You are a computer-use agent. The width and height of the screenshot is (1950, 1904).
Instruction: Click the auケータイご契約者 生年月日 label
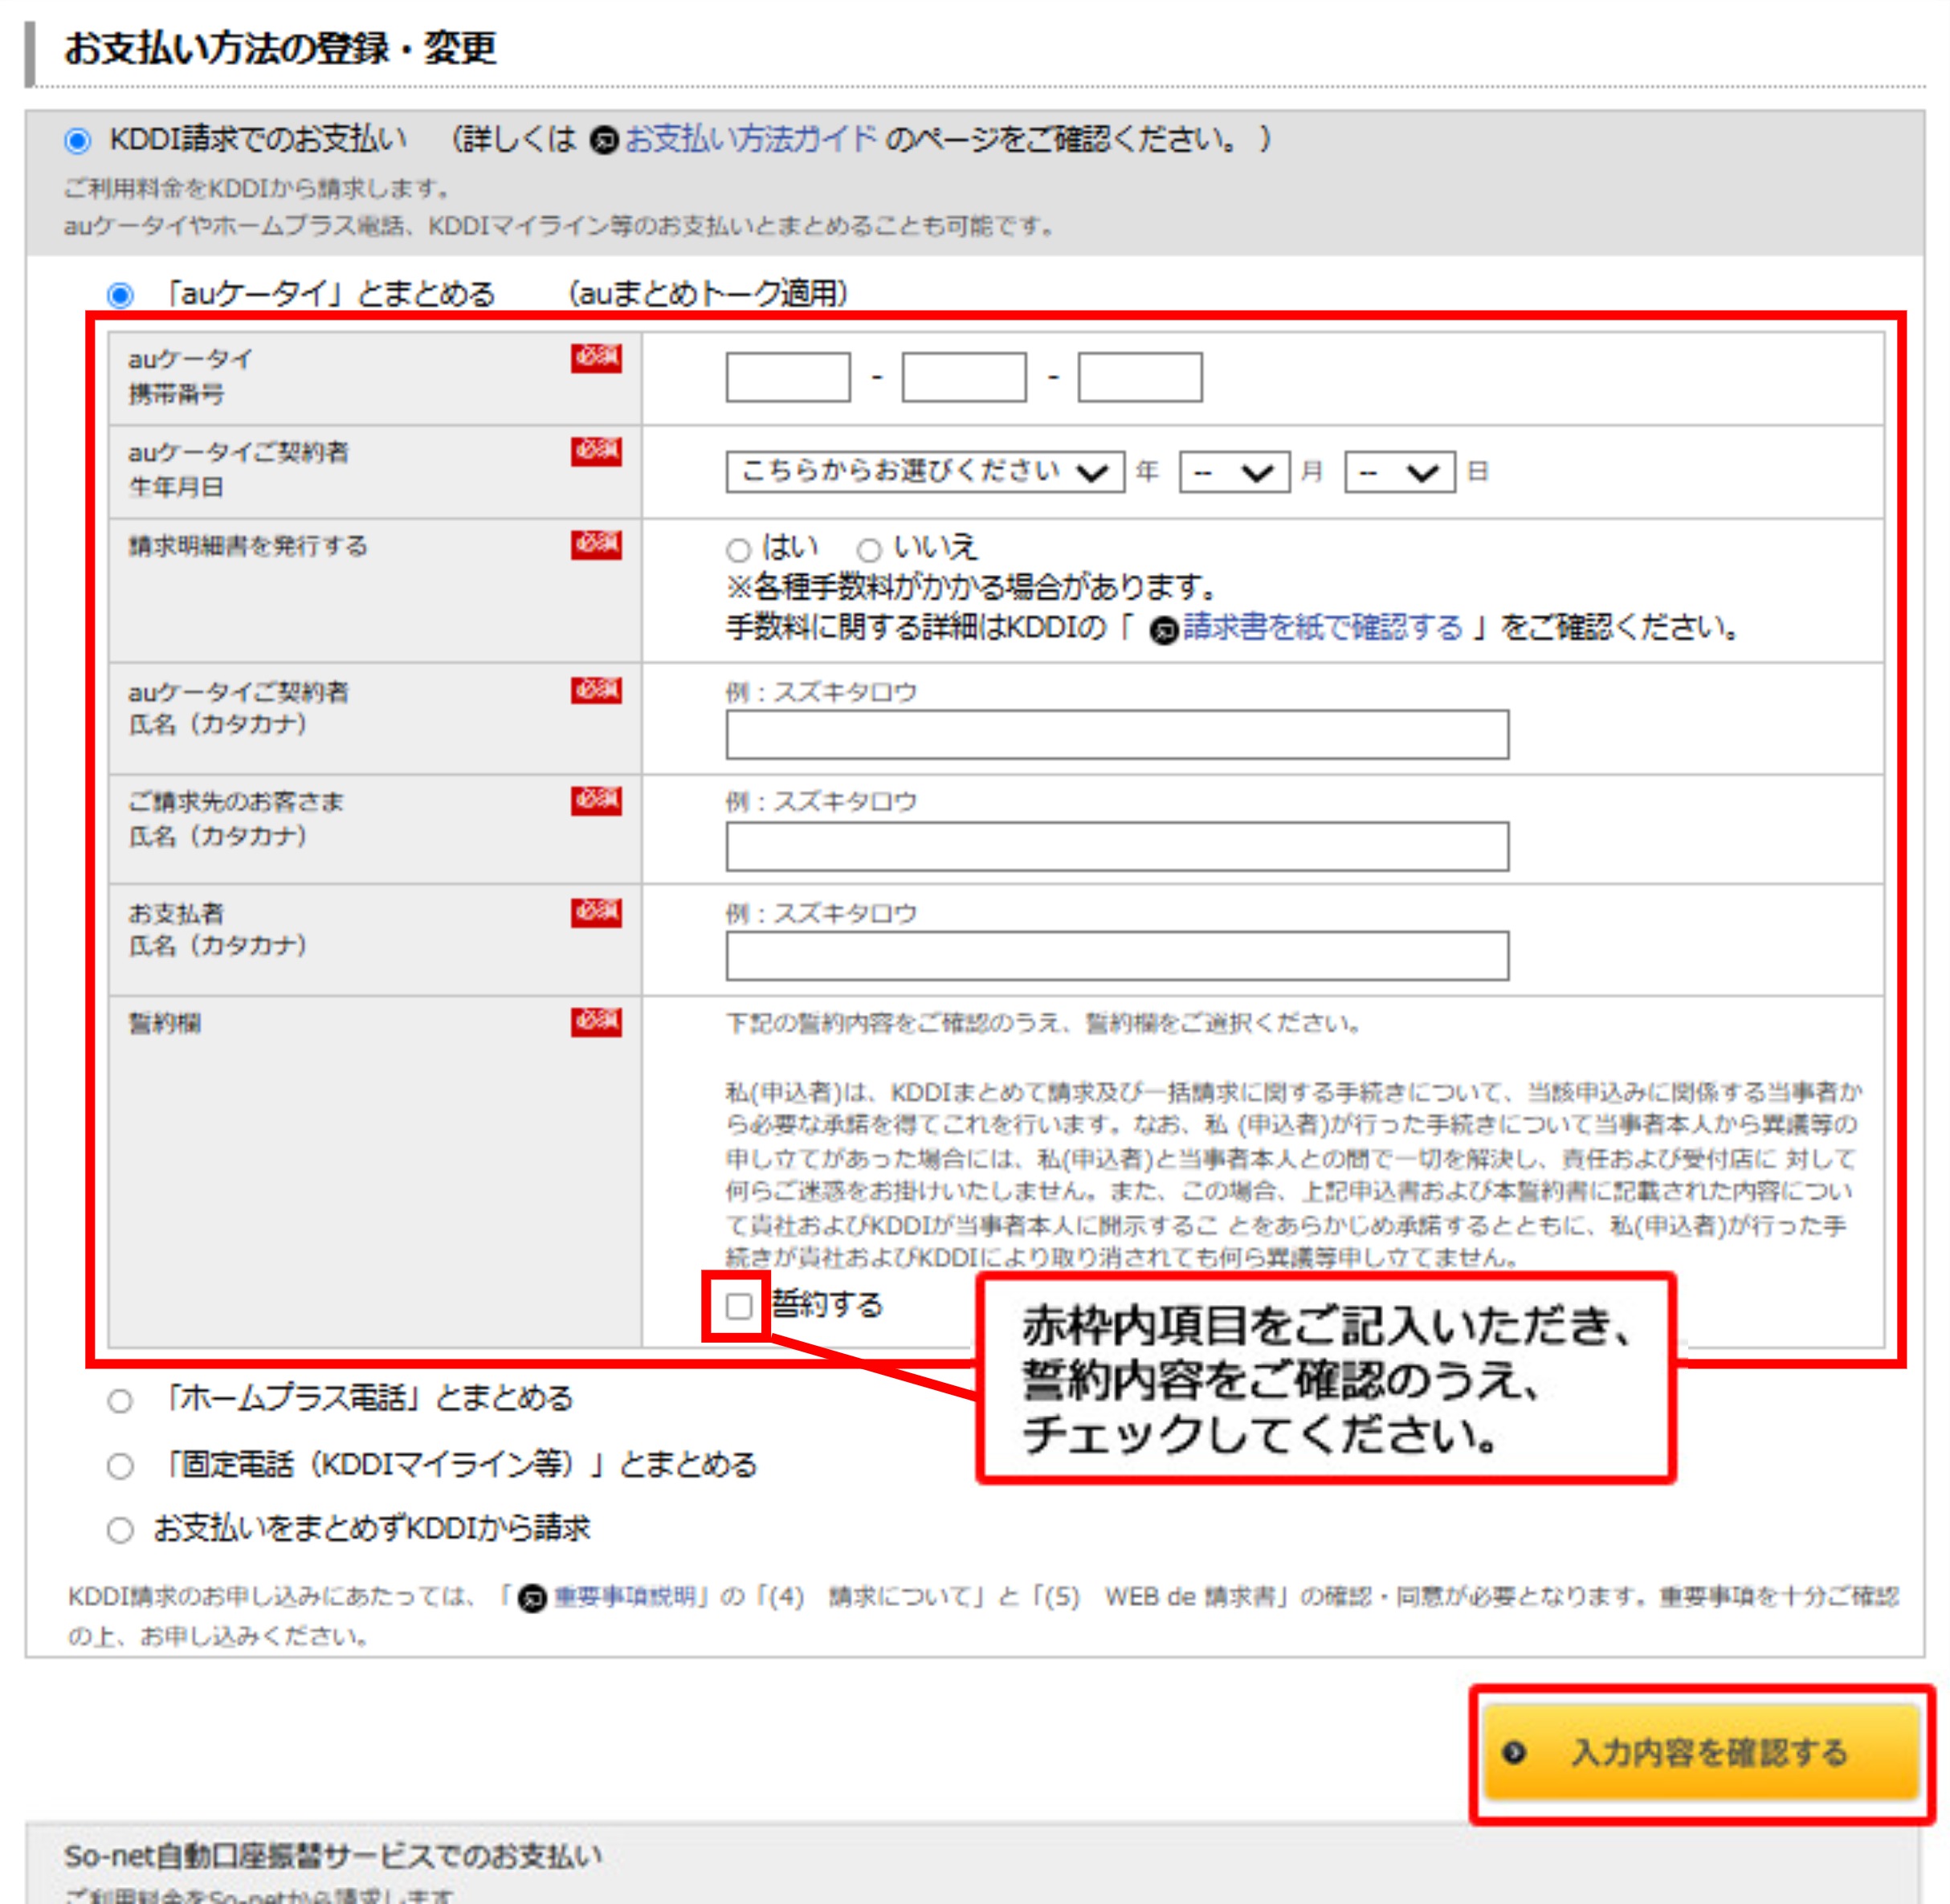(x=238, y=470)
